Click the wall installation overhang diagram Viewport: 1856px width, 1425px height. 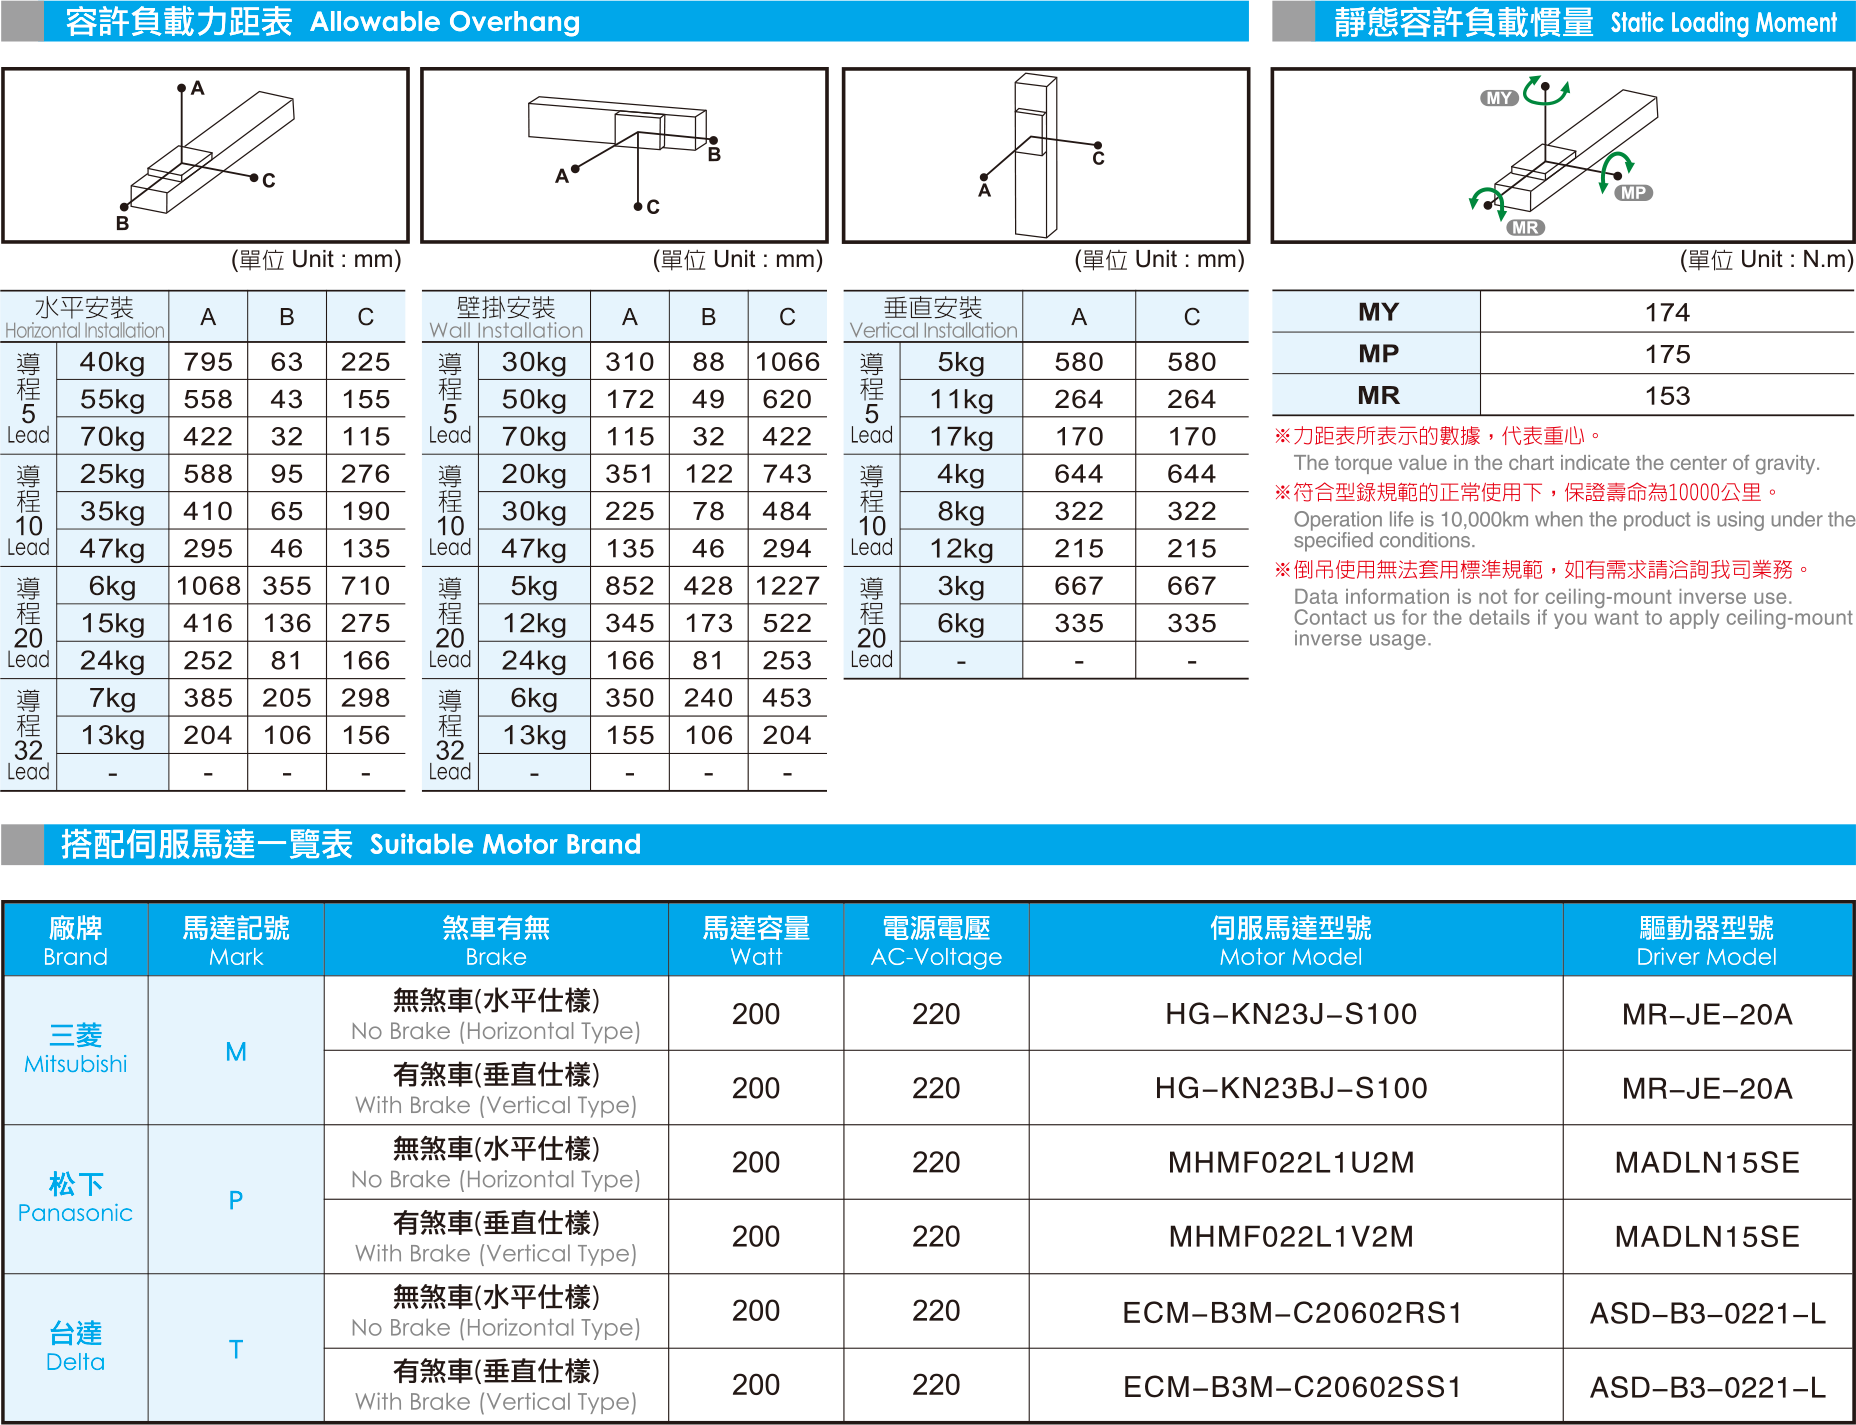tap(624, 155)
